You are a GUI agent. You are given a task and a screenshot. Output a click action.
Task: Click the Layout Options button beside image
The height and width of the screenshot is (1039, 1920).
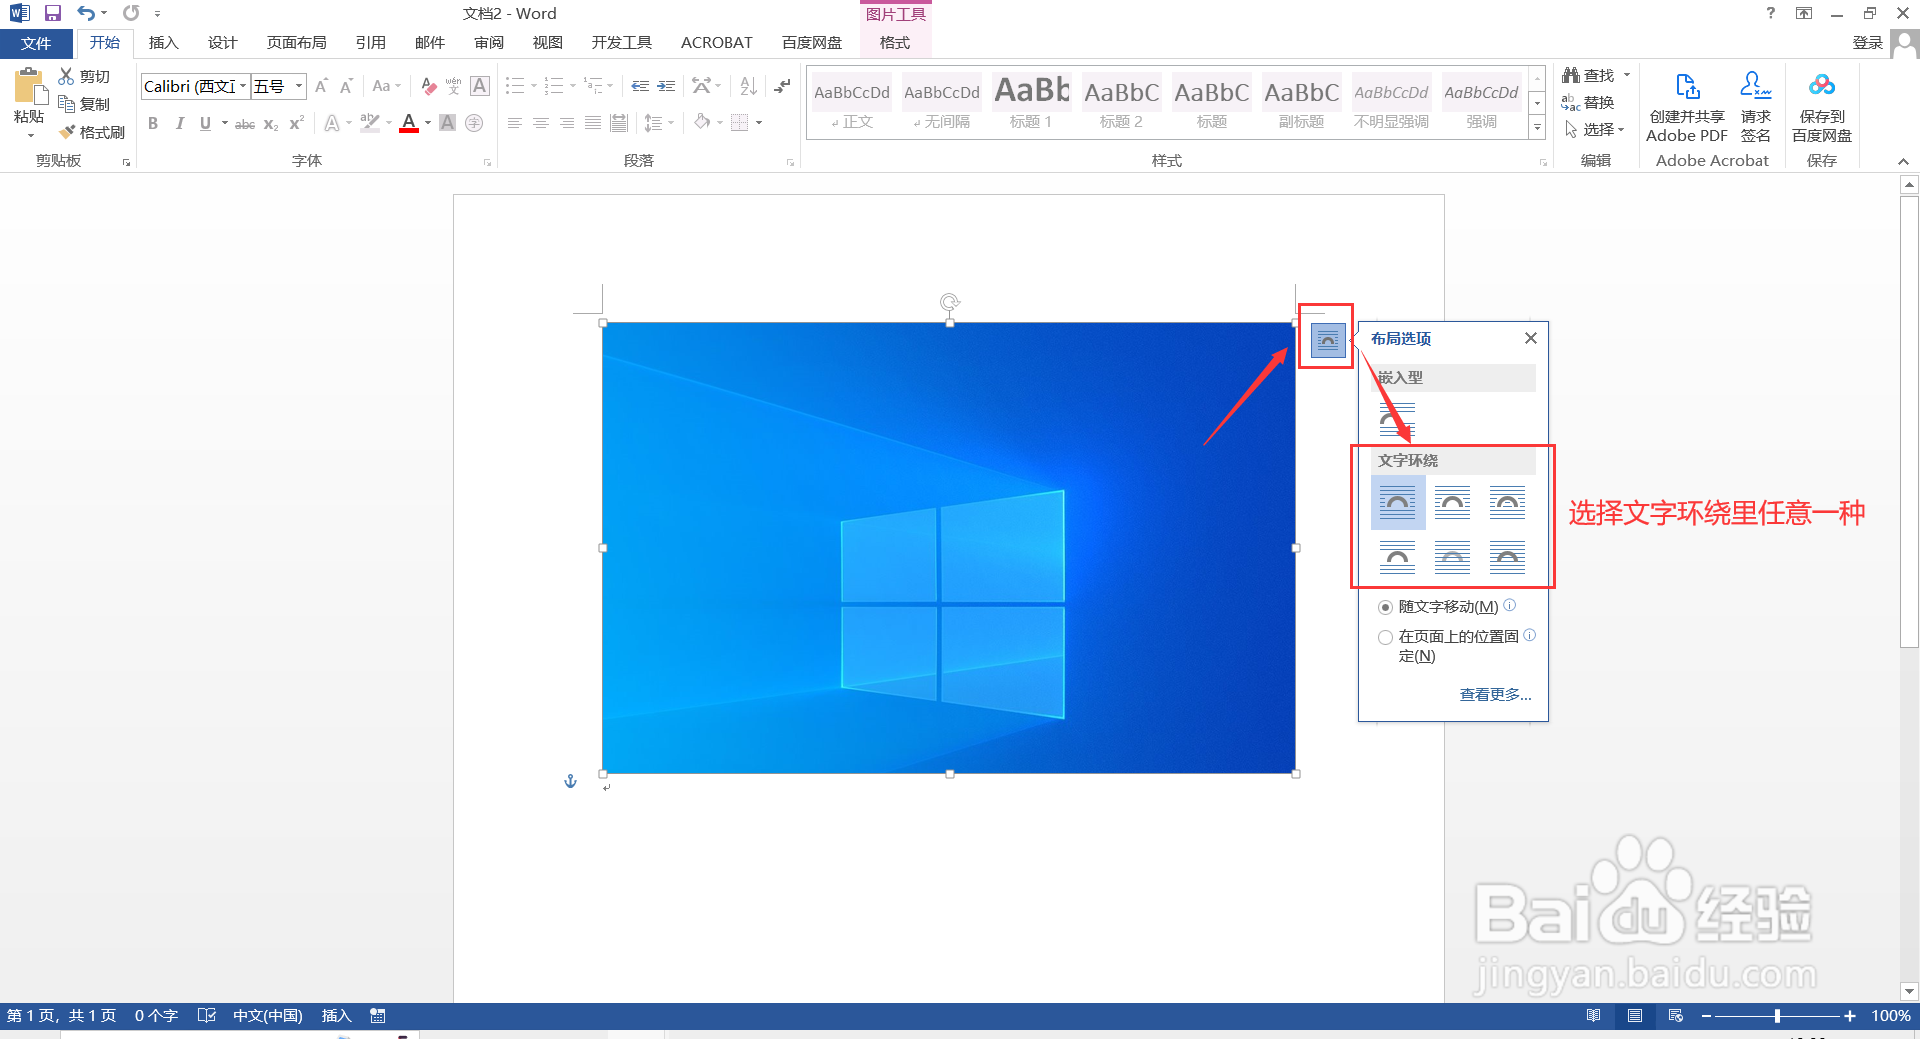pyautogui.click(x=1327, y=340)
